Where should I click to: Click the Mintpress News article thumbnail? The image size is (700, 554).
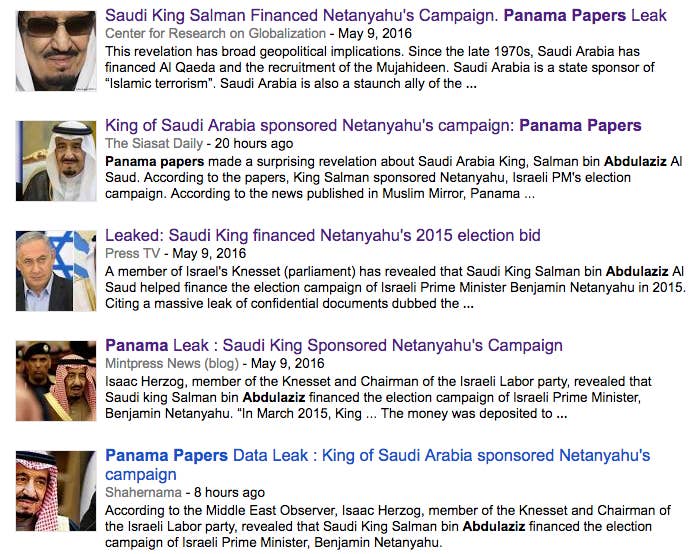point(56,381)
